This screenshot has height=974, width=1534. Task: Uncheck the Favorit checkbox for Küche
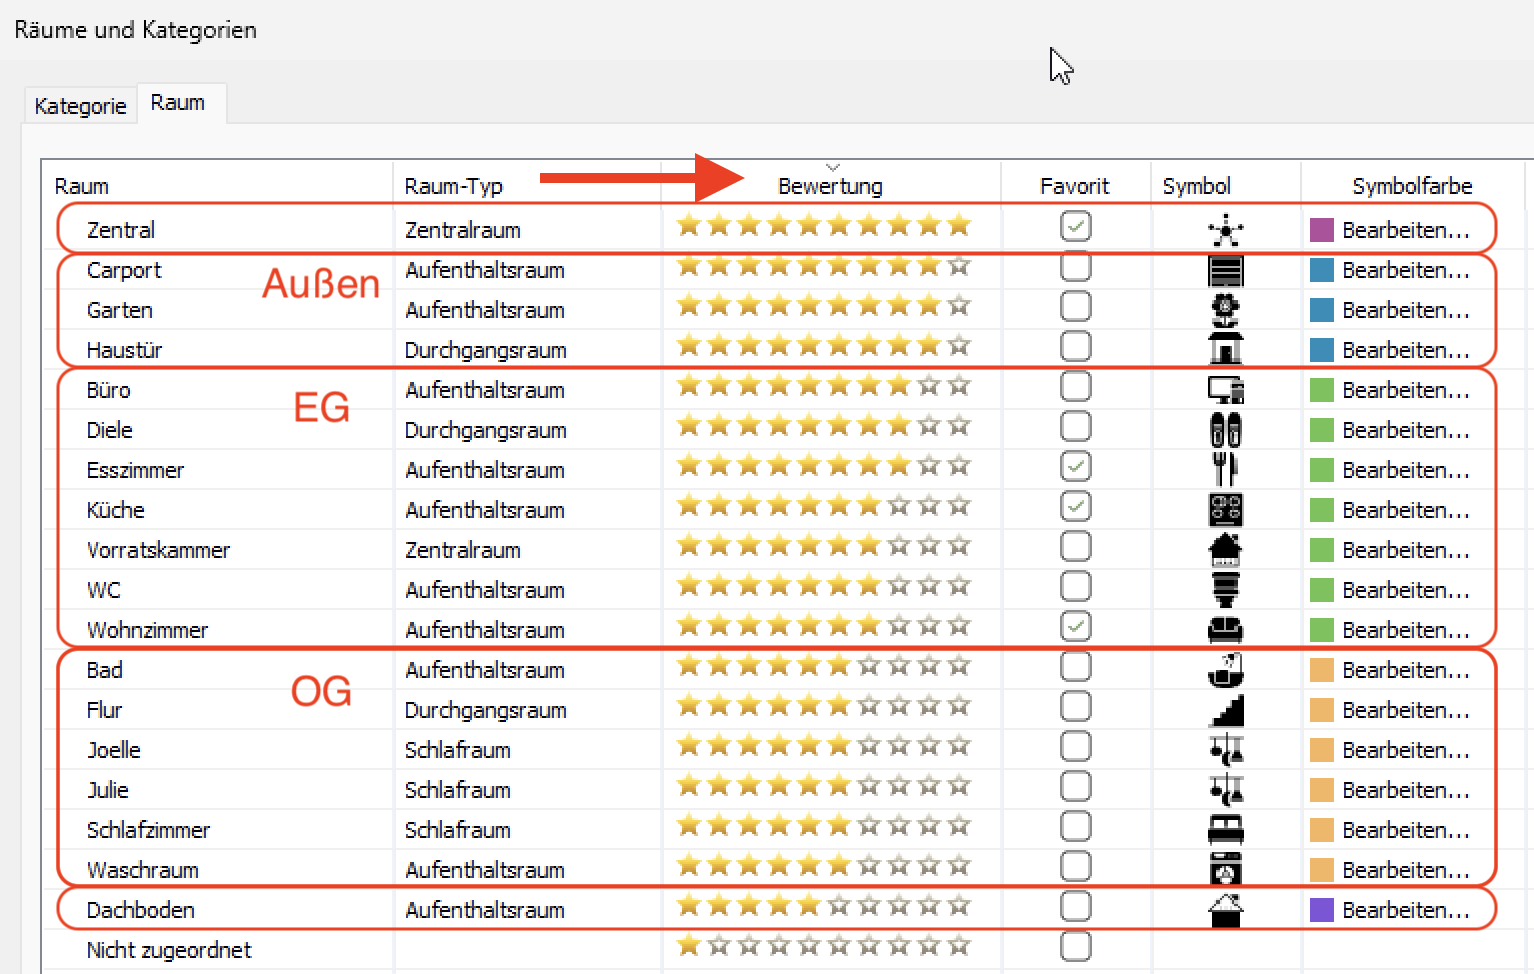[1076, 507]
